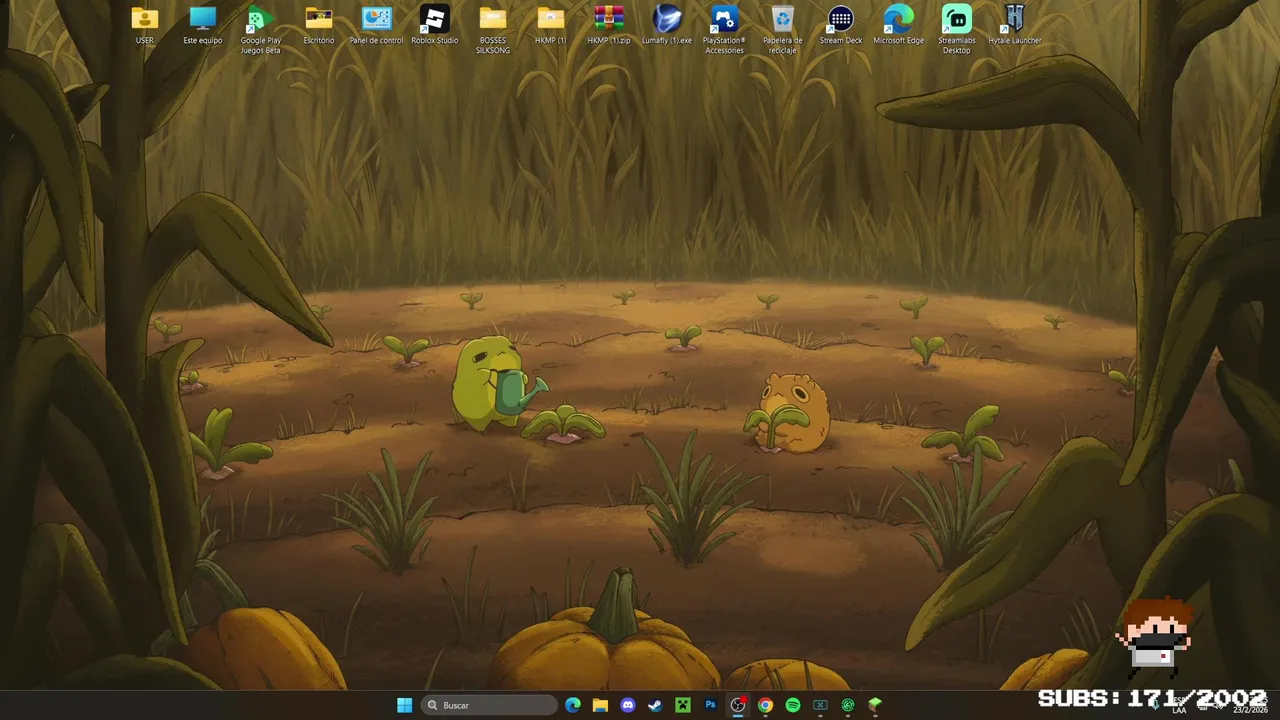The image size is (1280, 720).
Task: Select the Stream Deck shortcut
Action: coord(841,26)
